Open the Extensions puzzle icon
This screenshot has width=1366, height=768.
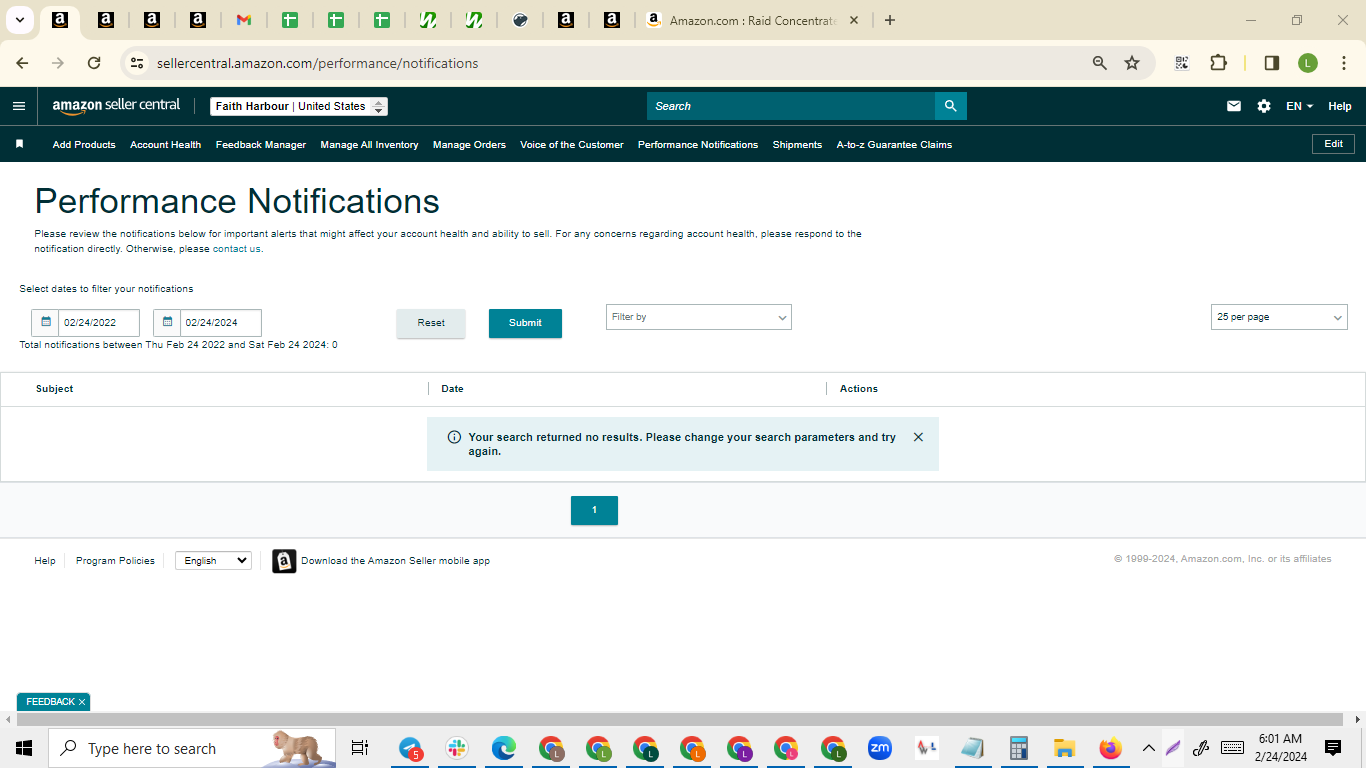pyautogui.click(x=1218, y=63)
